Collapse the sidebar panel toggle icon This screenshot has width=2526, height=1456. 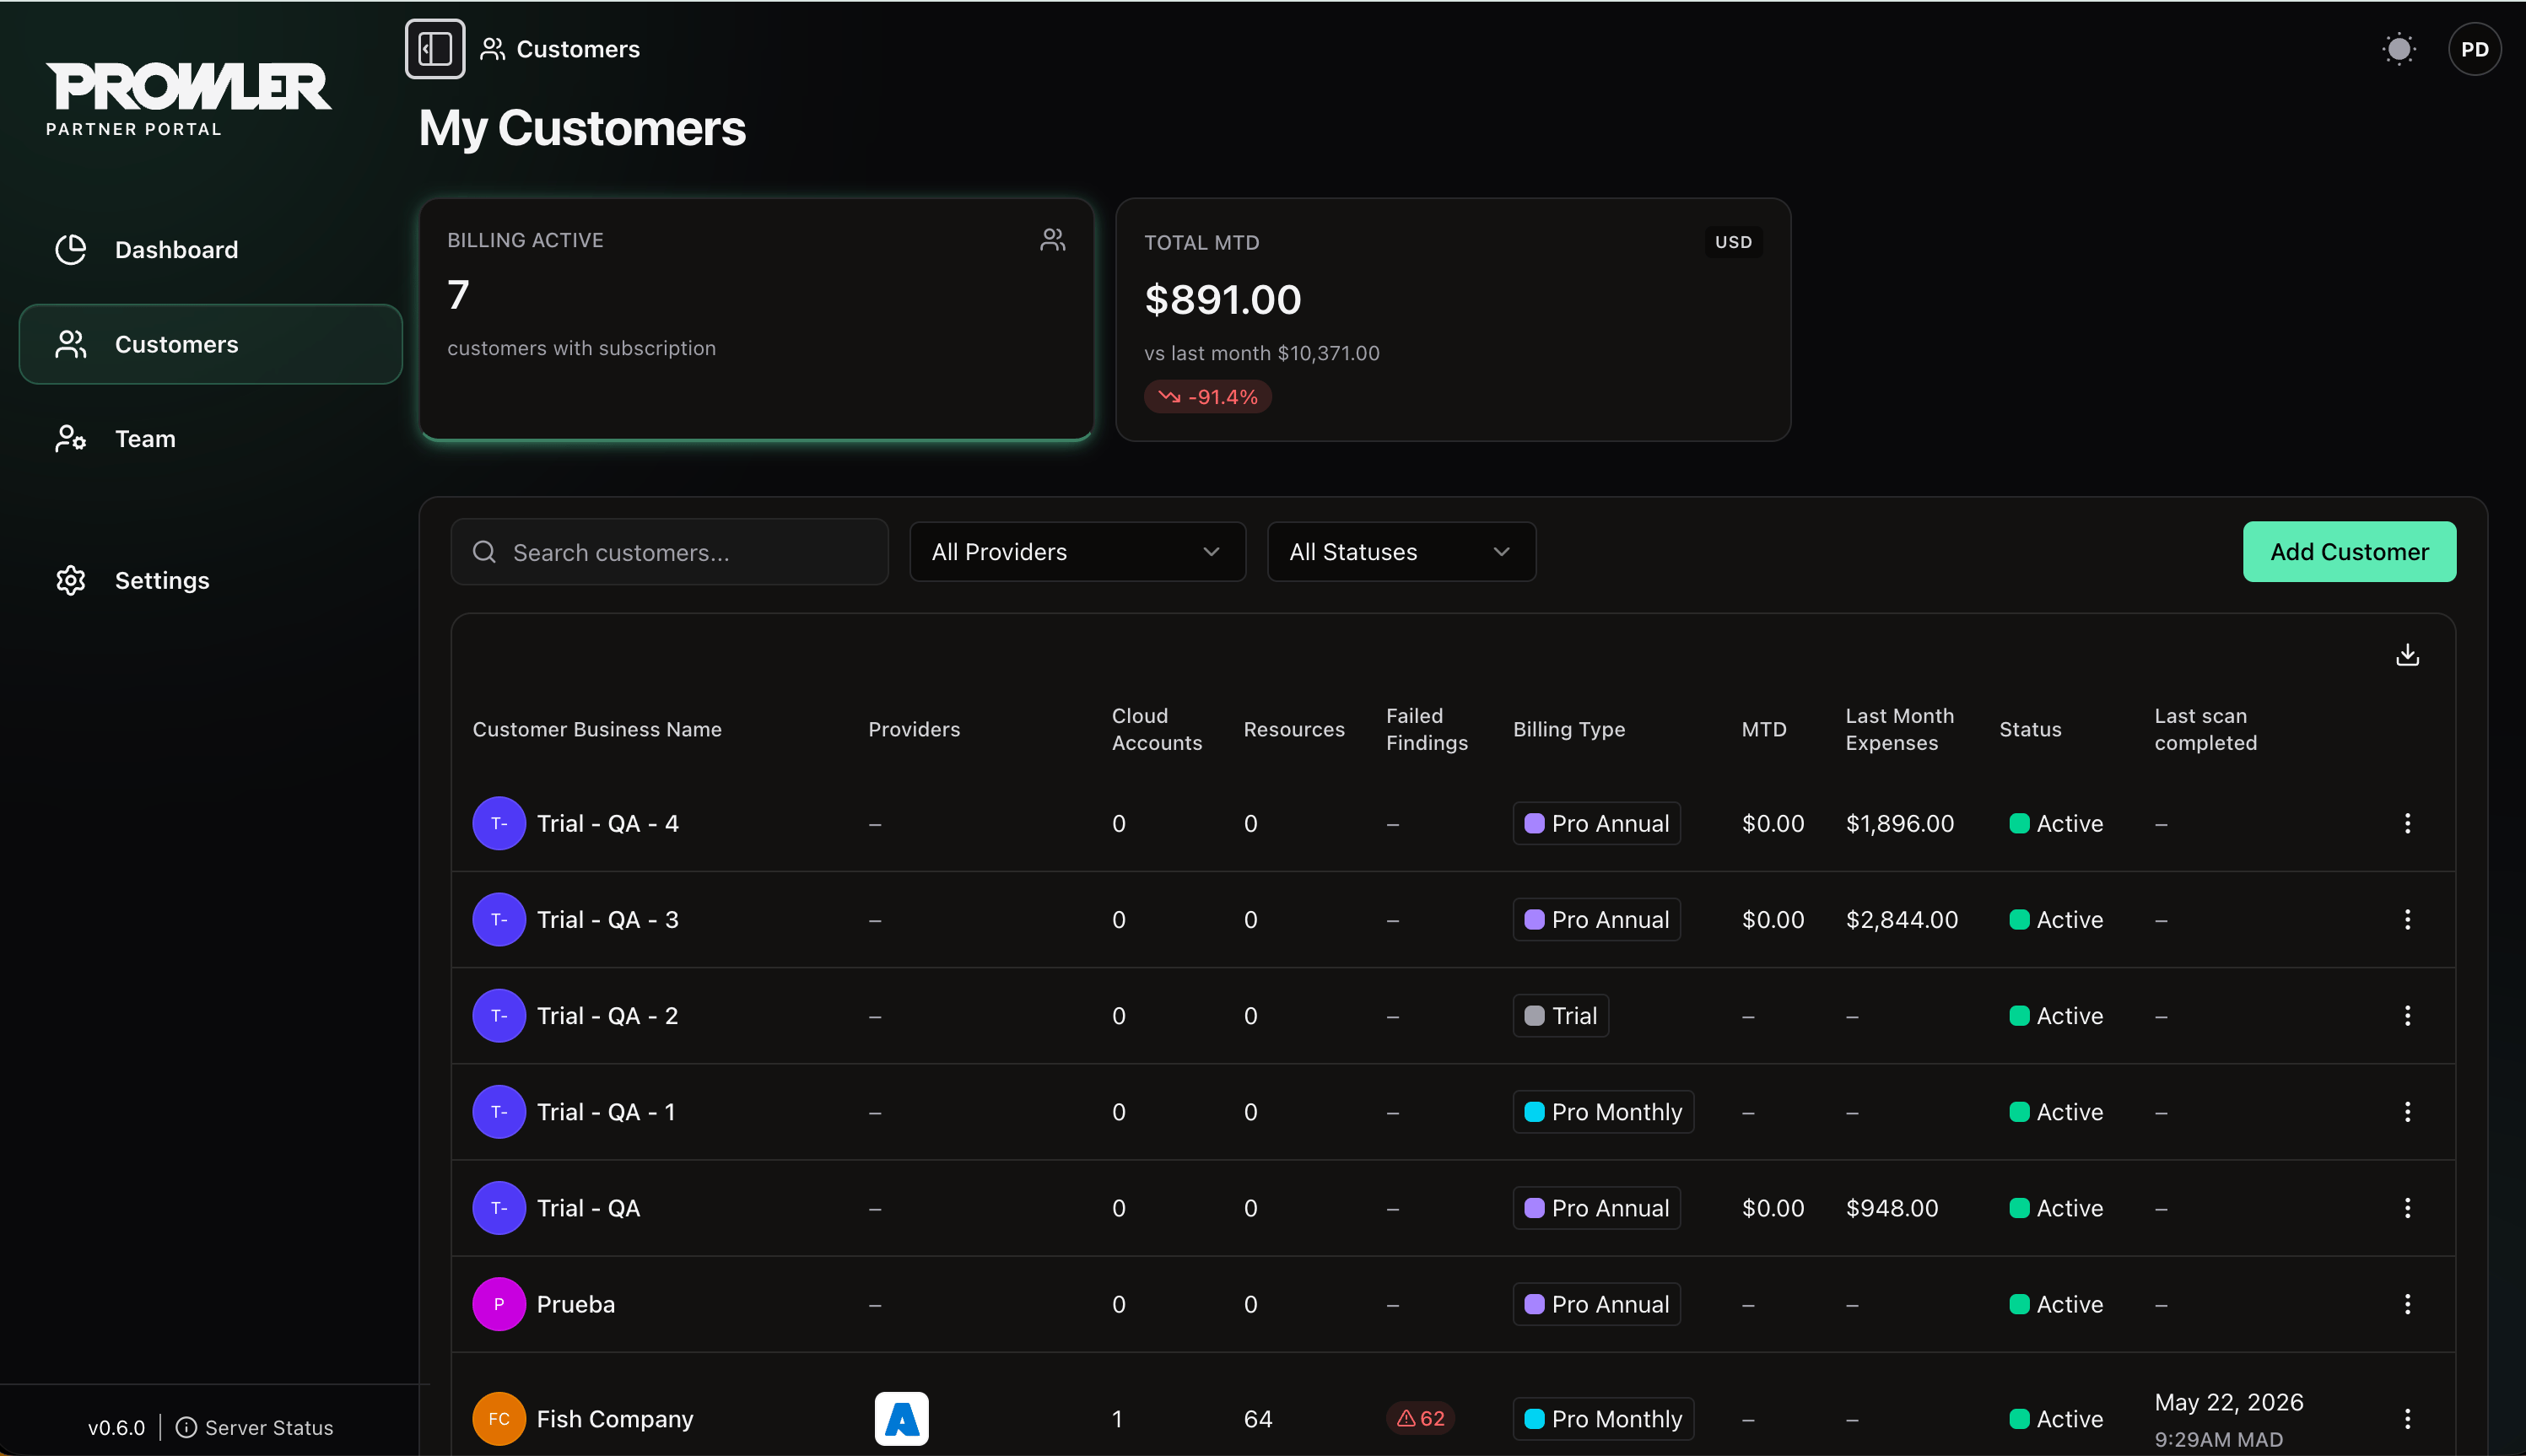435,49
